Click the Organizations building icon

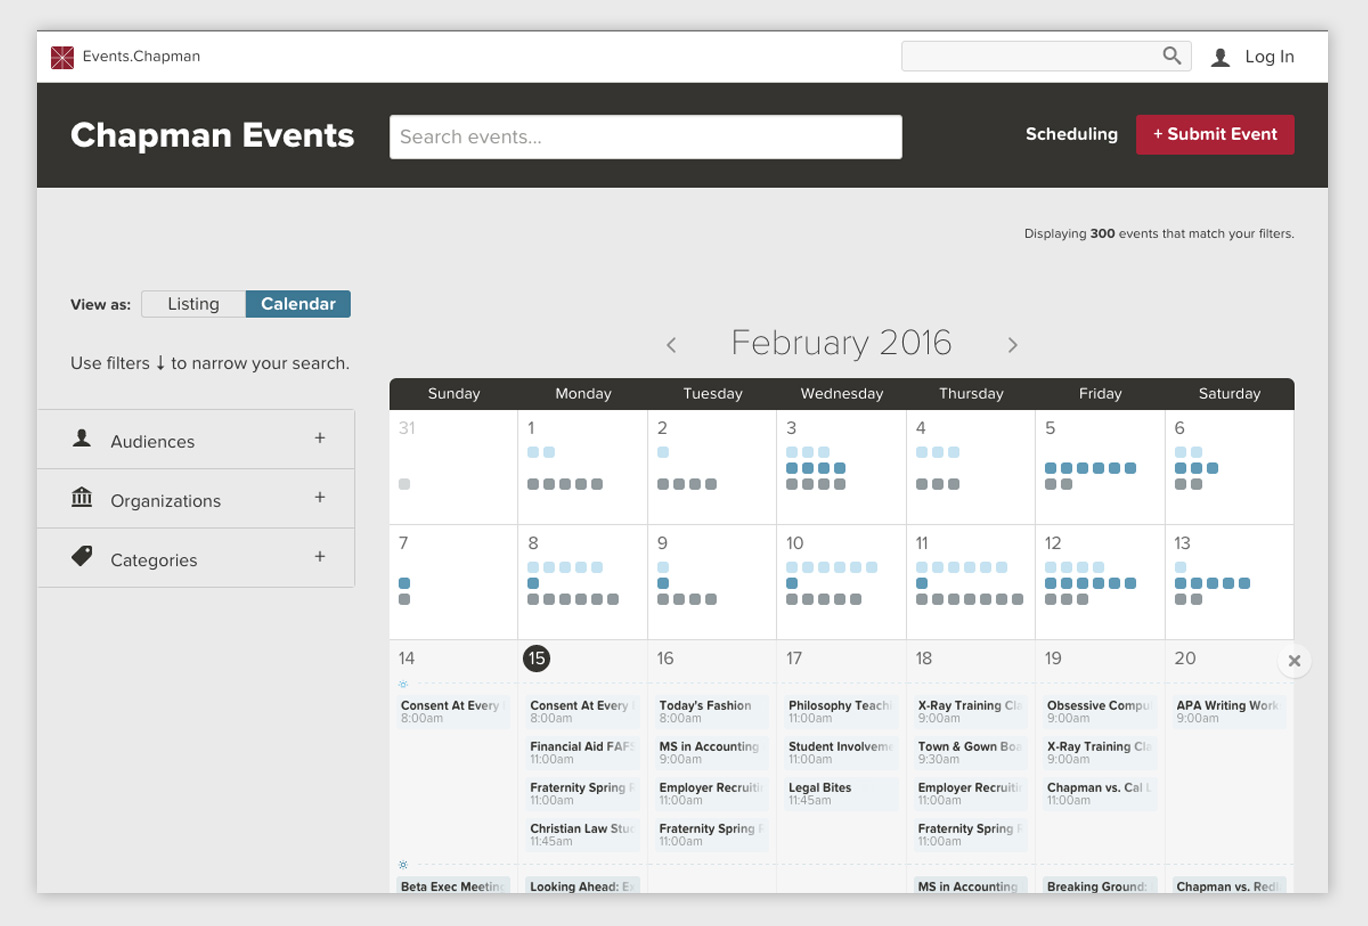coord(82,498)
